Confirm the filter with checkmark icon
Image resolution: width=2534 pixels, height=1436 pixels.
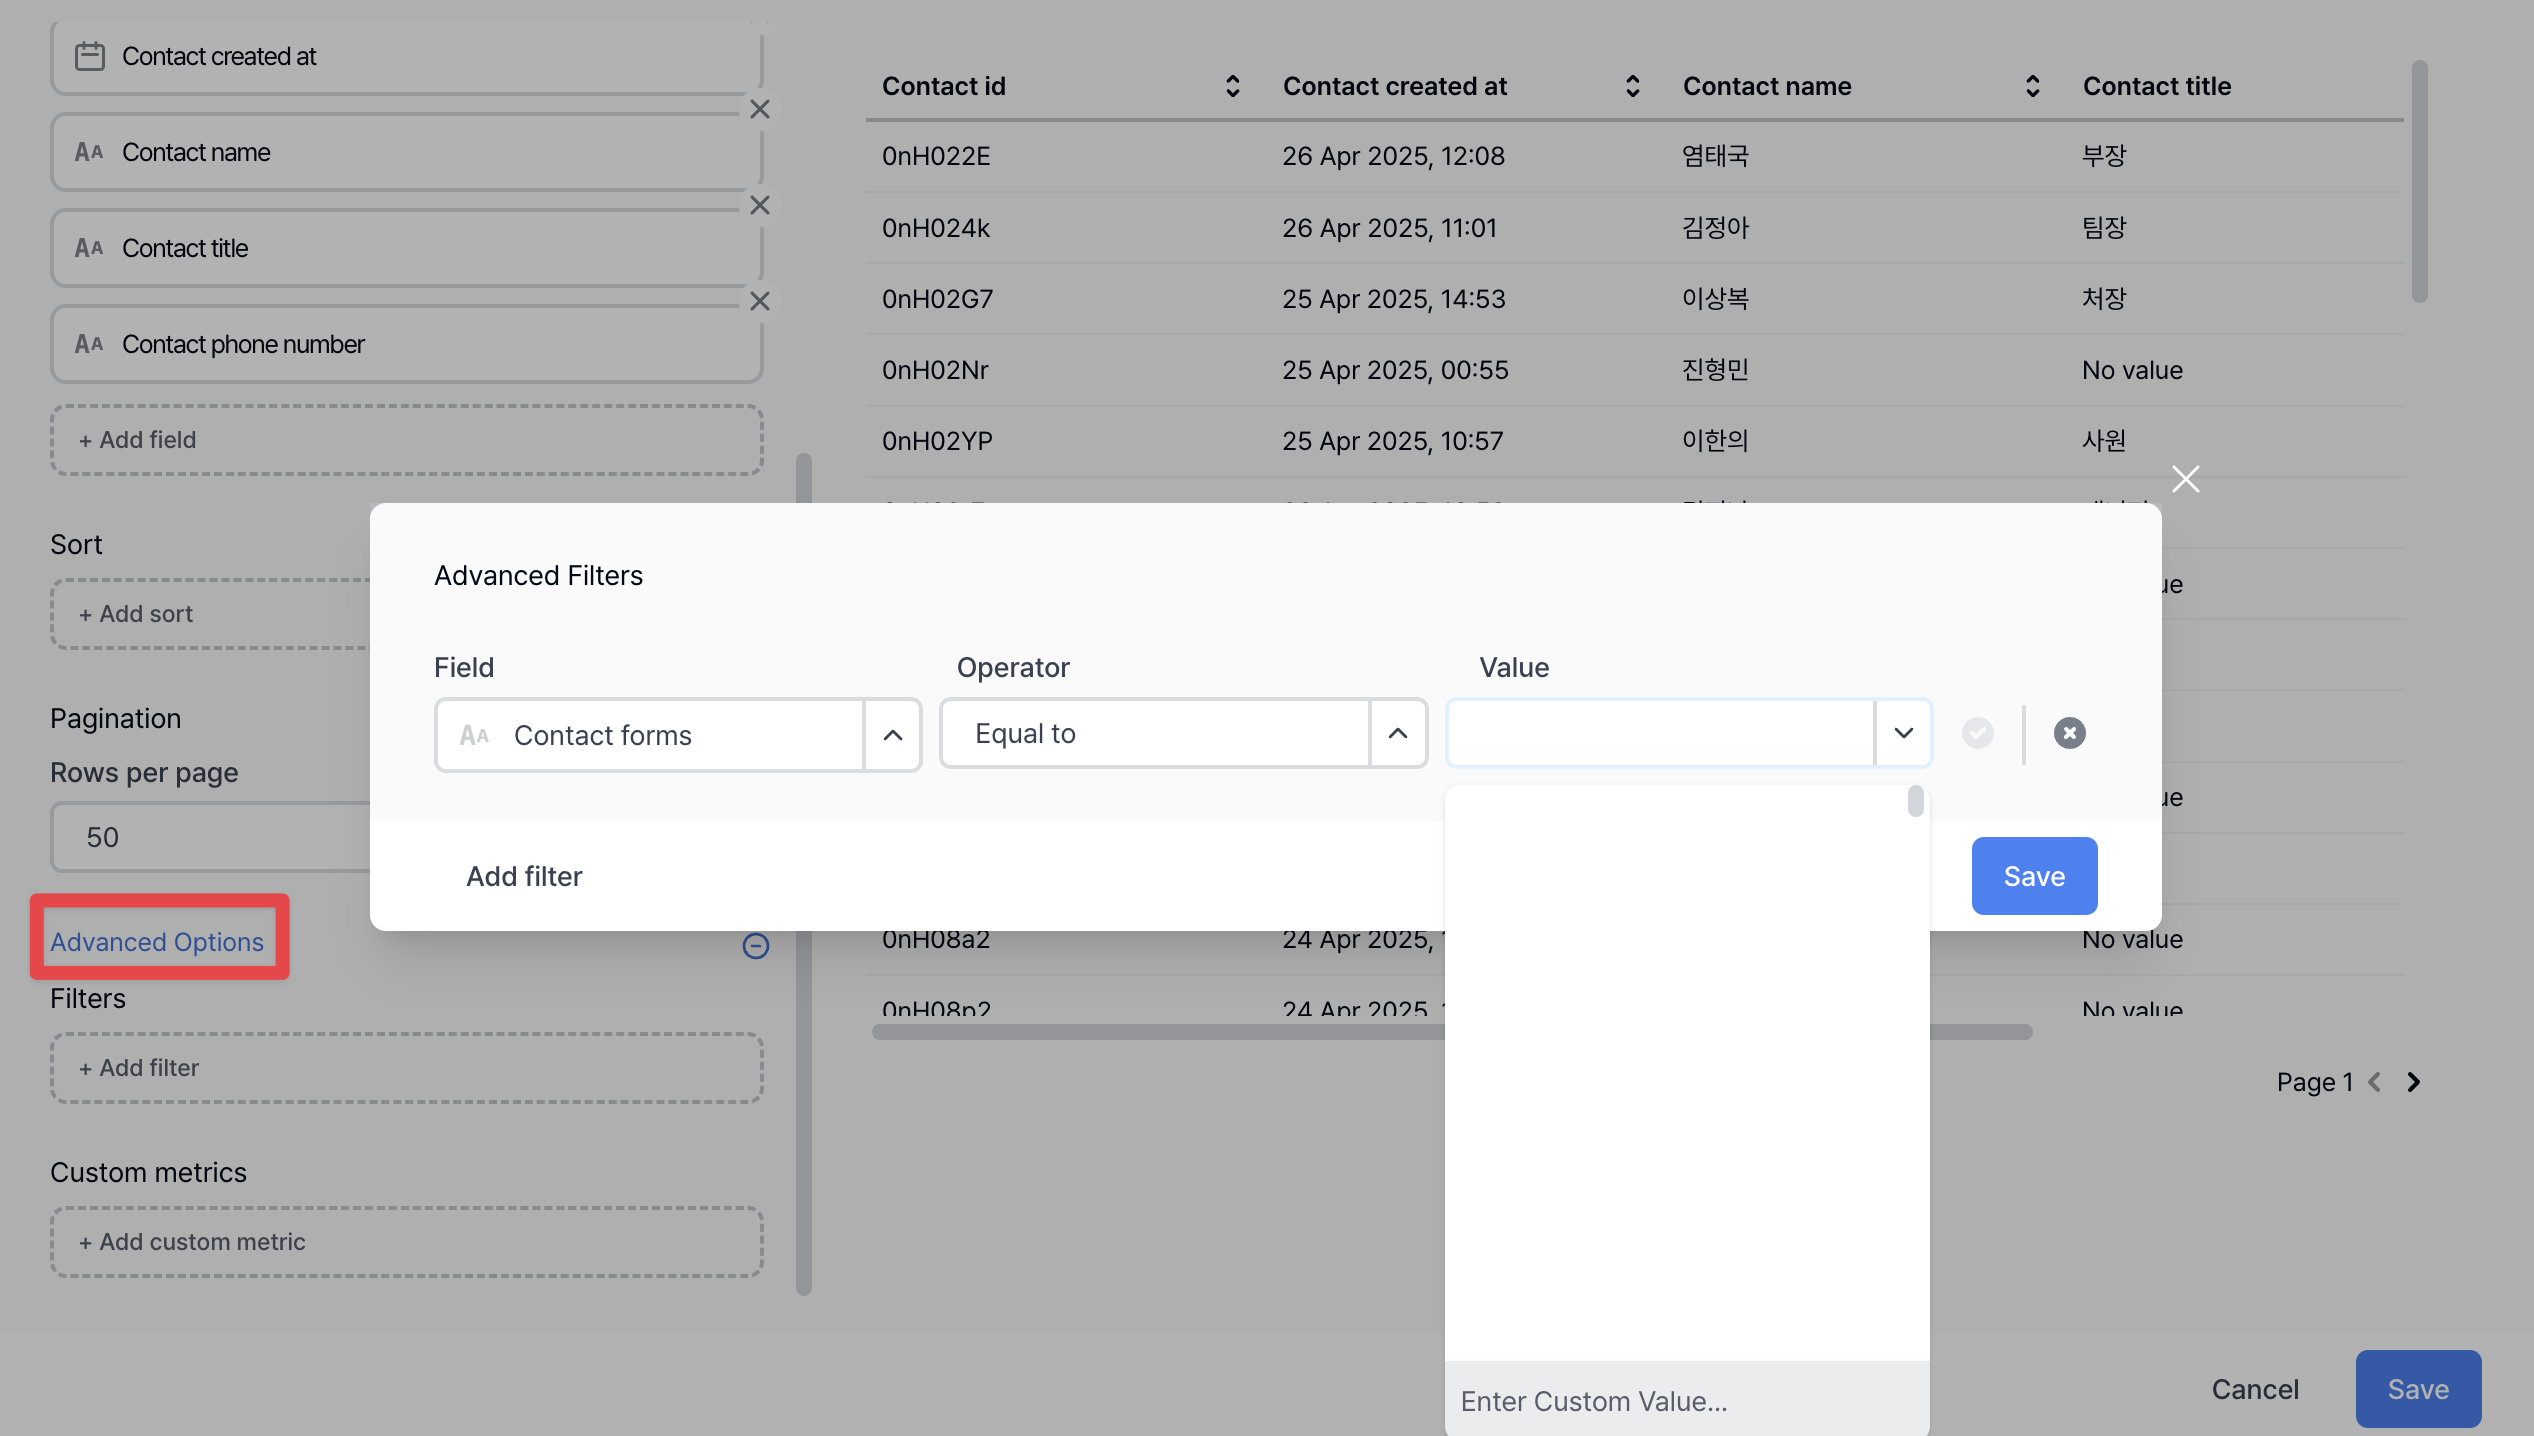tap(1977, 733)
